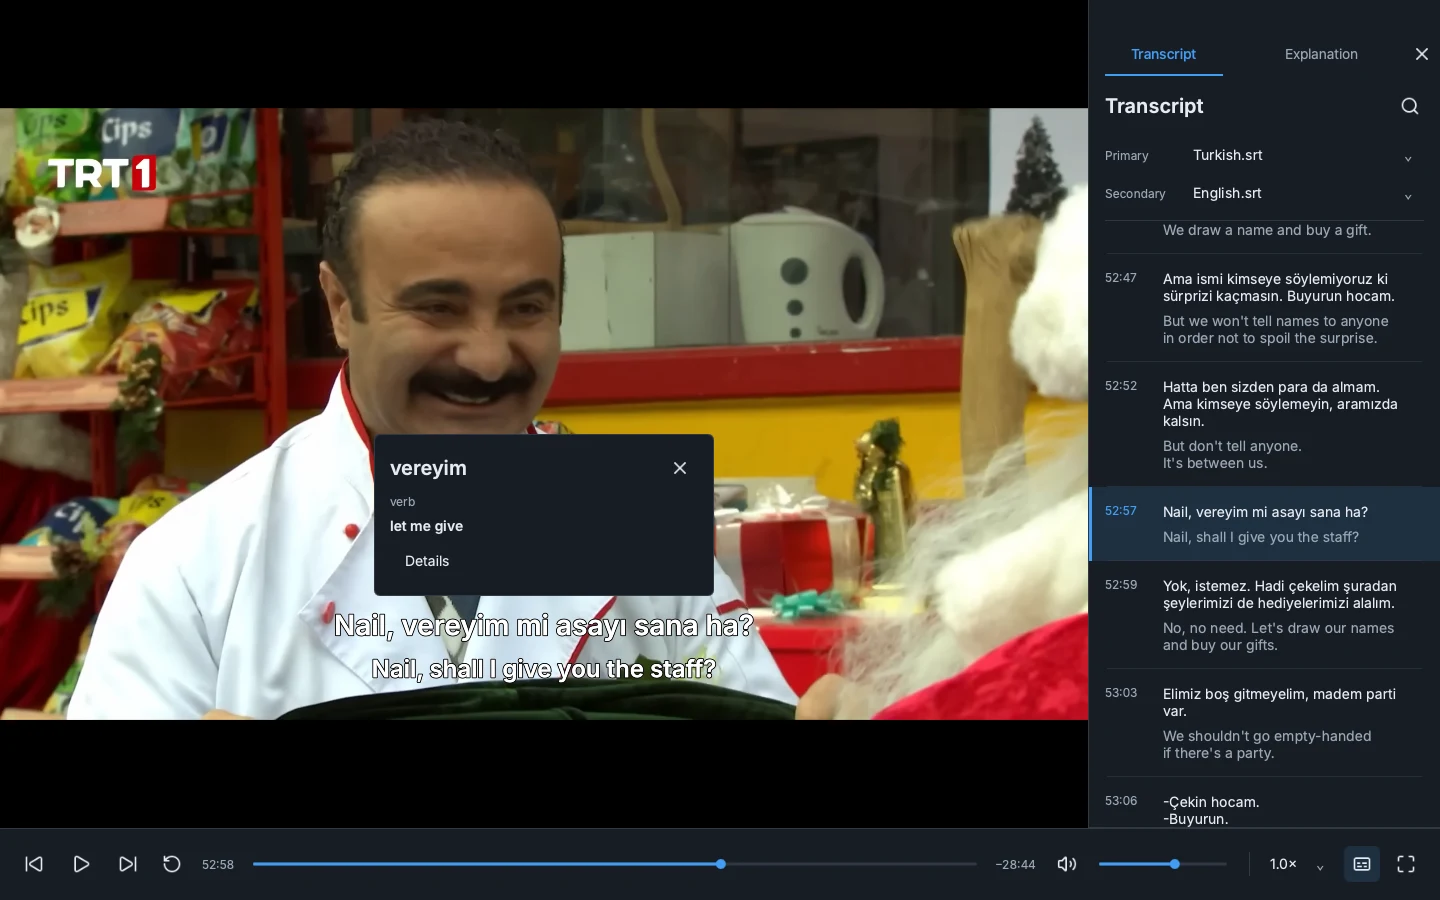Image resolution: width=1440 pixels, height=900 pixels.
Task: Search within the transcript
Action: [x=1410, y=106]
